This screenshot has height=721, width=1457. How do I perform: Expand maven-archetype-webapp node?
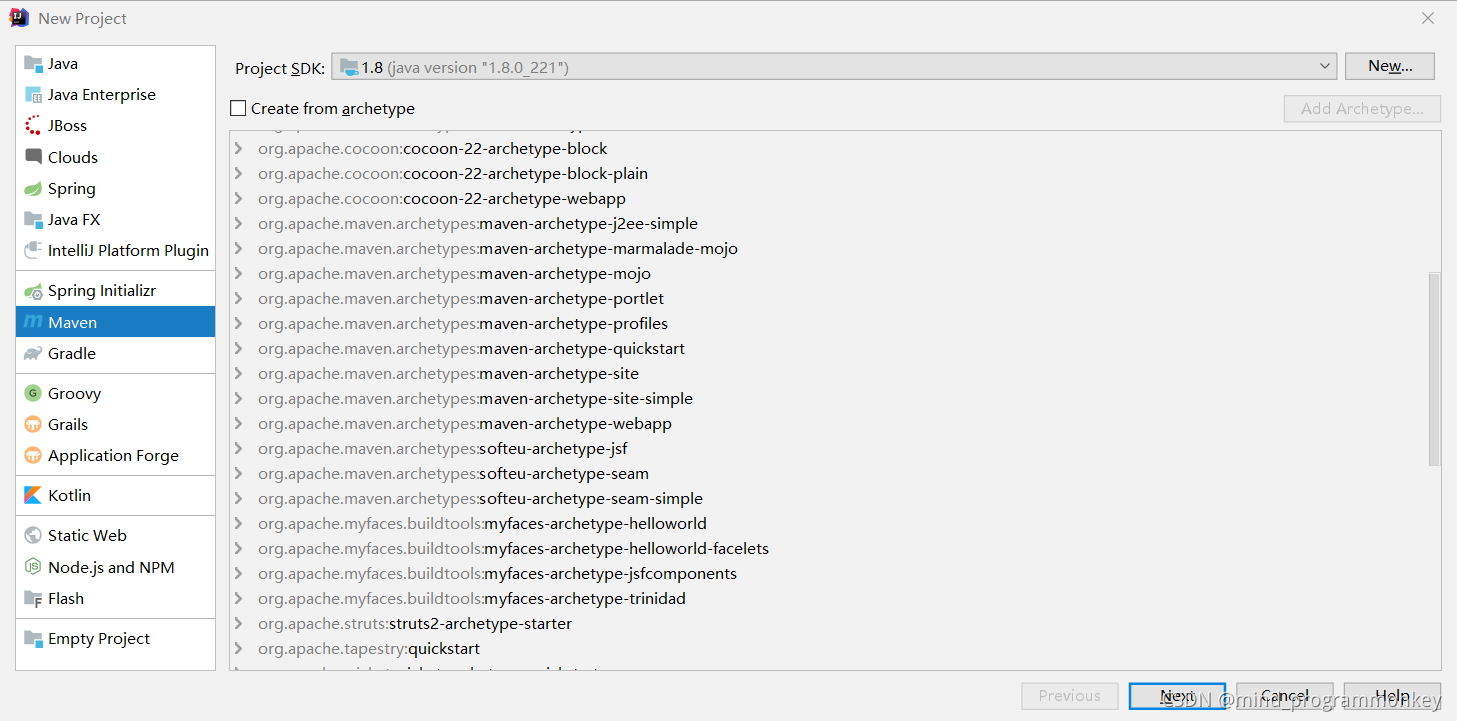[x=238, y=424]
